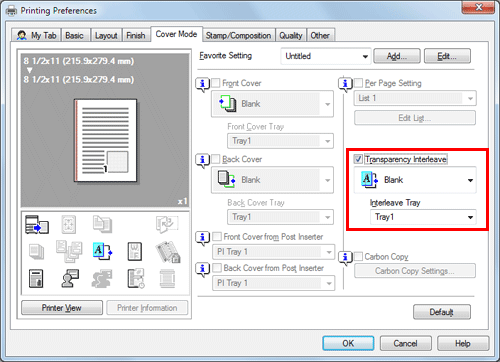This screenshot has height=362, width=500.
Task: Click the page with clock icon
Action: [136, 279]
